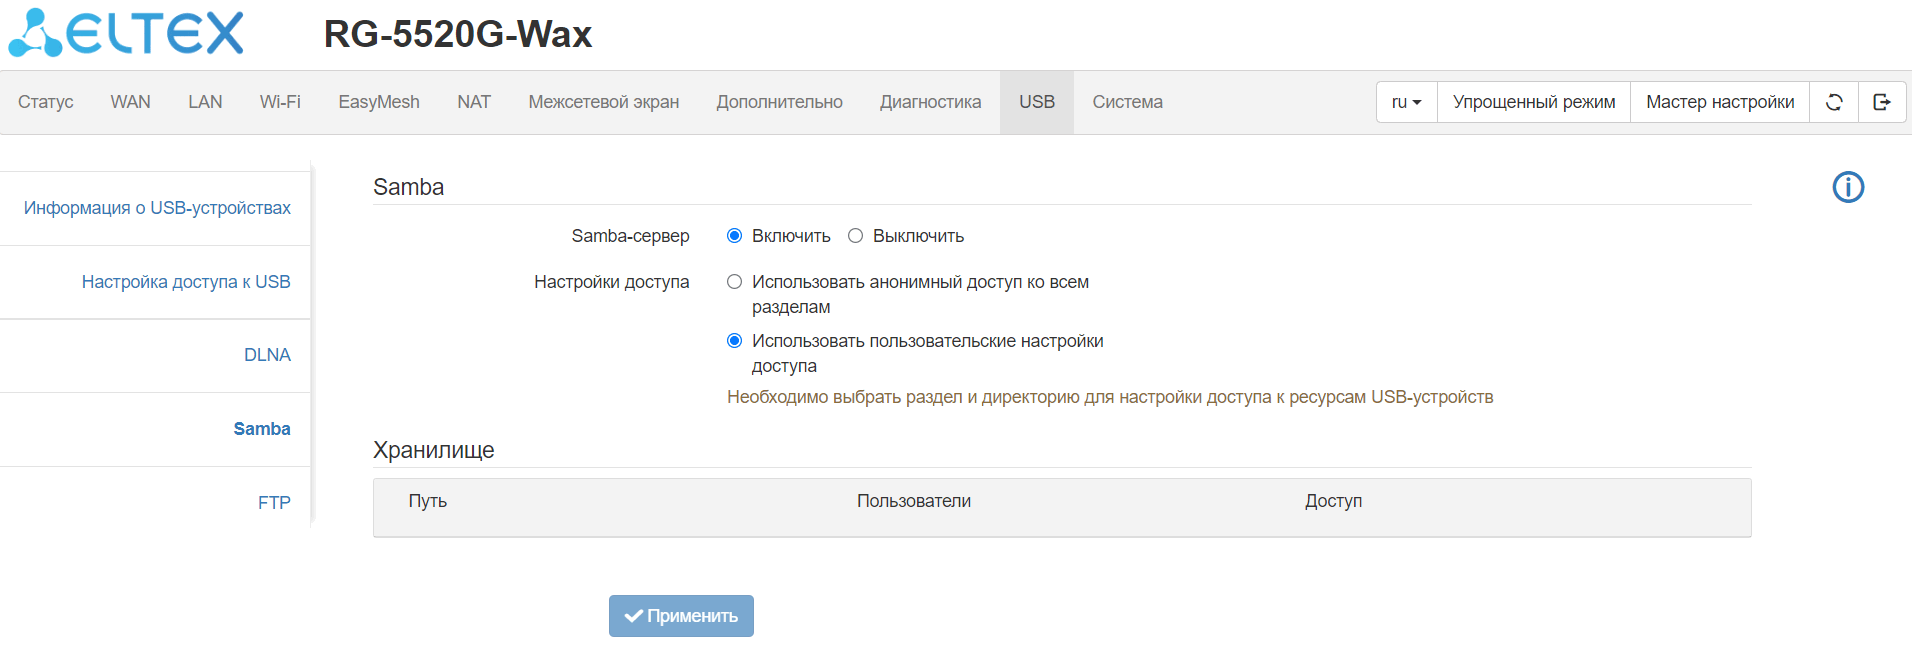
Task: Open DLNA settings in sidebar
Action: (x=267, y=355)
